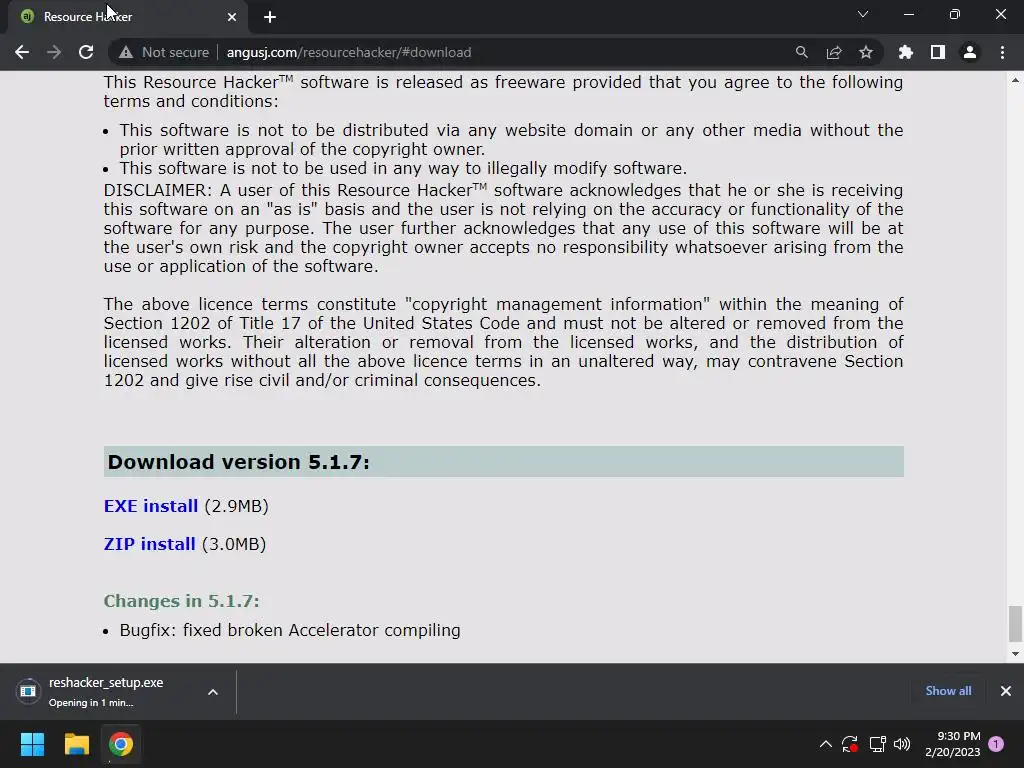Share this page via the share icon
This screenshot has width=1024, height=768.
(x=834, y=52)
